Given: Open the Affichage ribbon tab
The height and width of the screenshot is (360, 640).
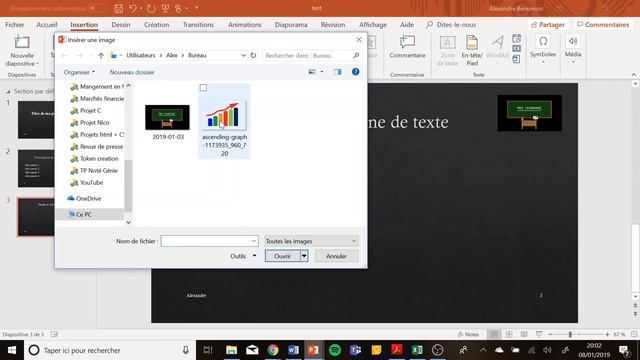Looking at the screenshot, I should click(x=373, y=25).
